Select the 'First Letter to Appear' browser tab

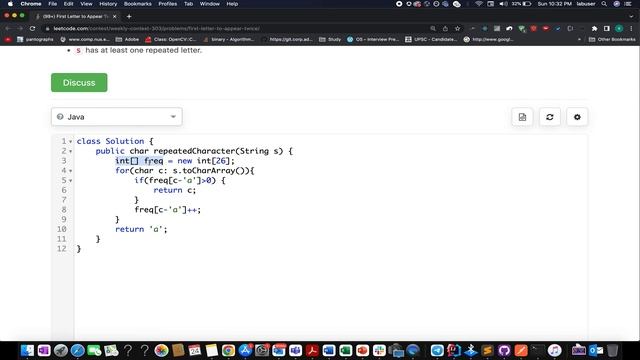coord(76,16)
